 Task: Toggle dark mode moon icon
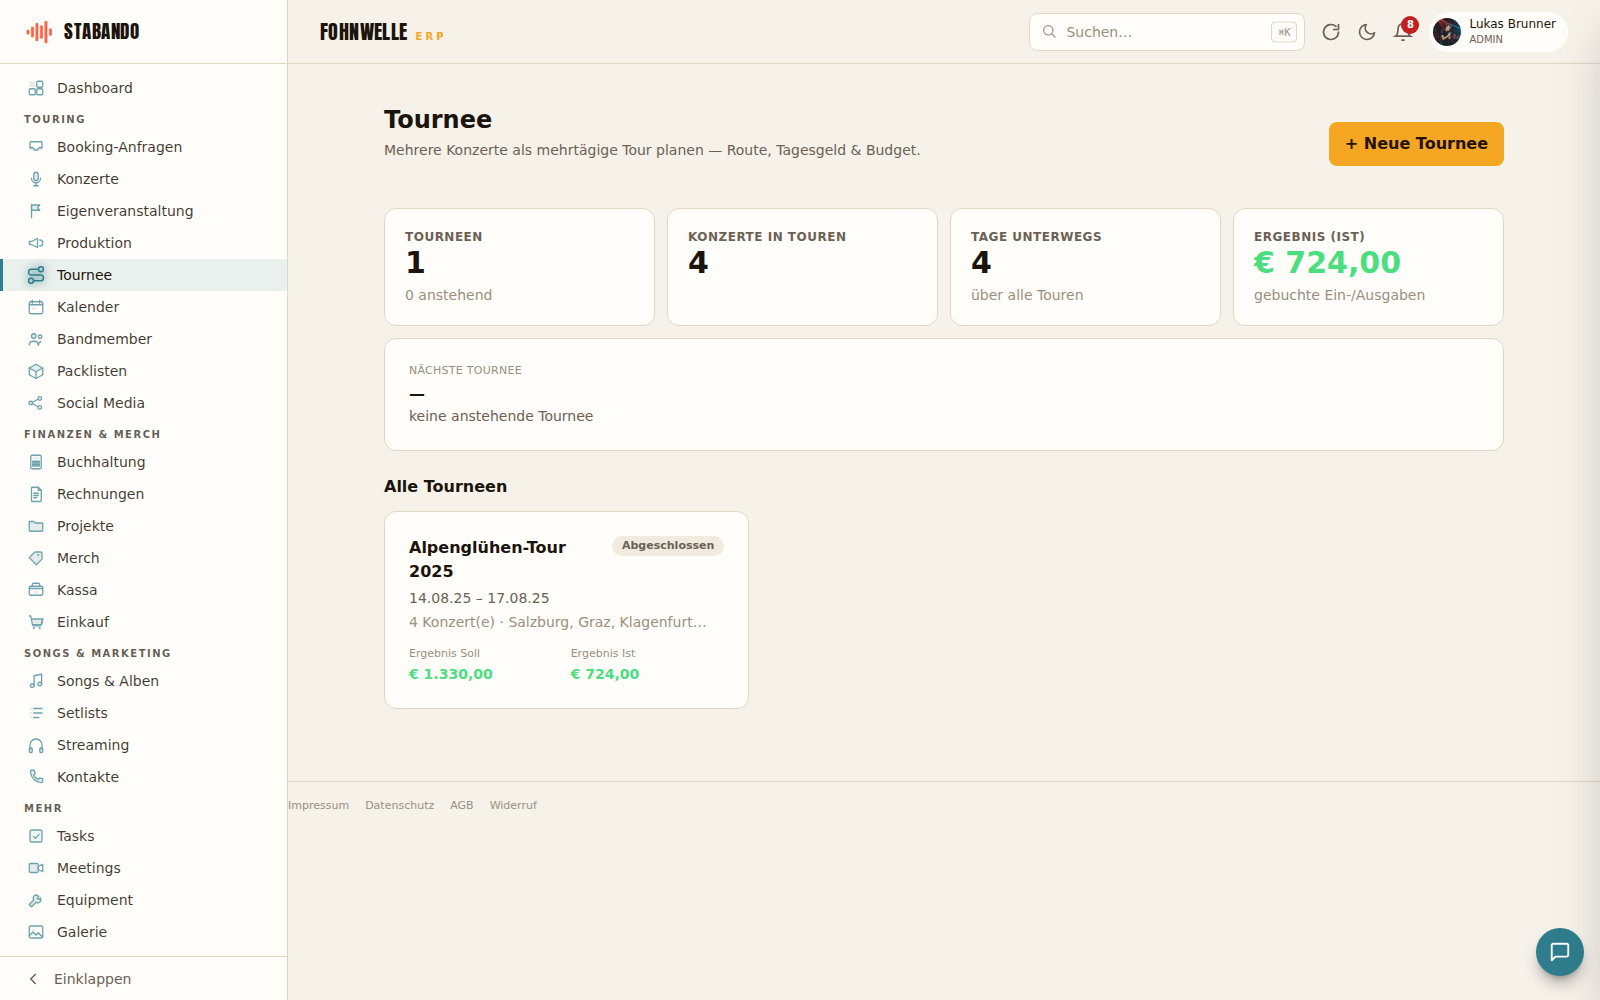1367,32
